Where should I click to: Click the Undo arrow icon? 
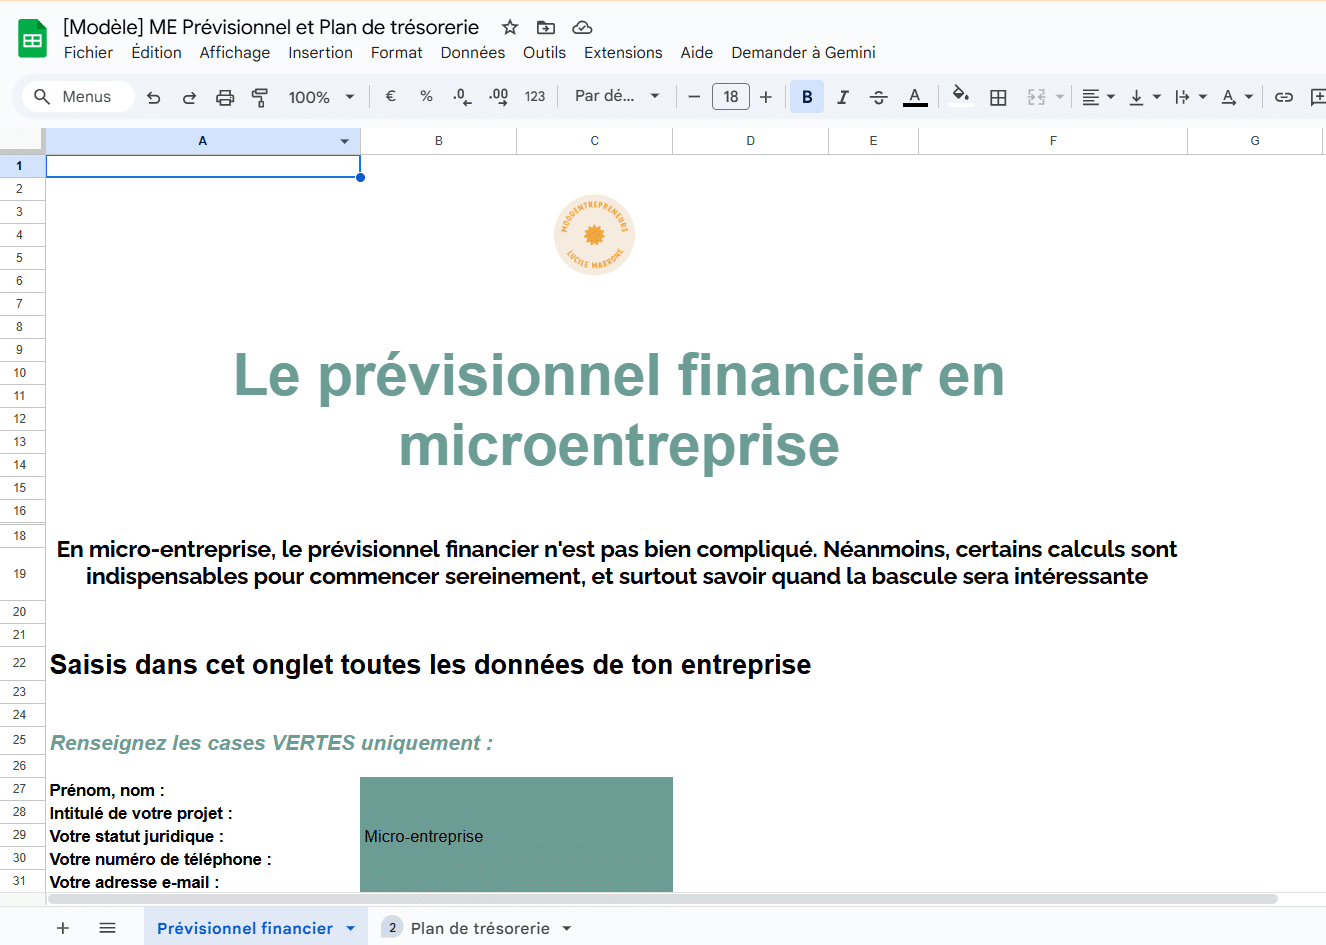click(153, 97)
